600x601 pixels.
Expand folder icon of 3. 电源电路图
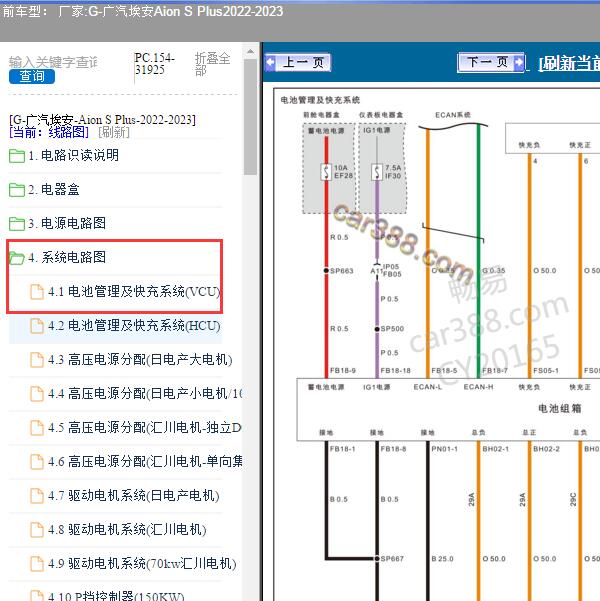(x=17, y=224)
